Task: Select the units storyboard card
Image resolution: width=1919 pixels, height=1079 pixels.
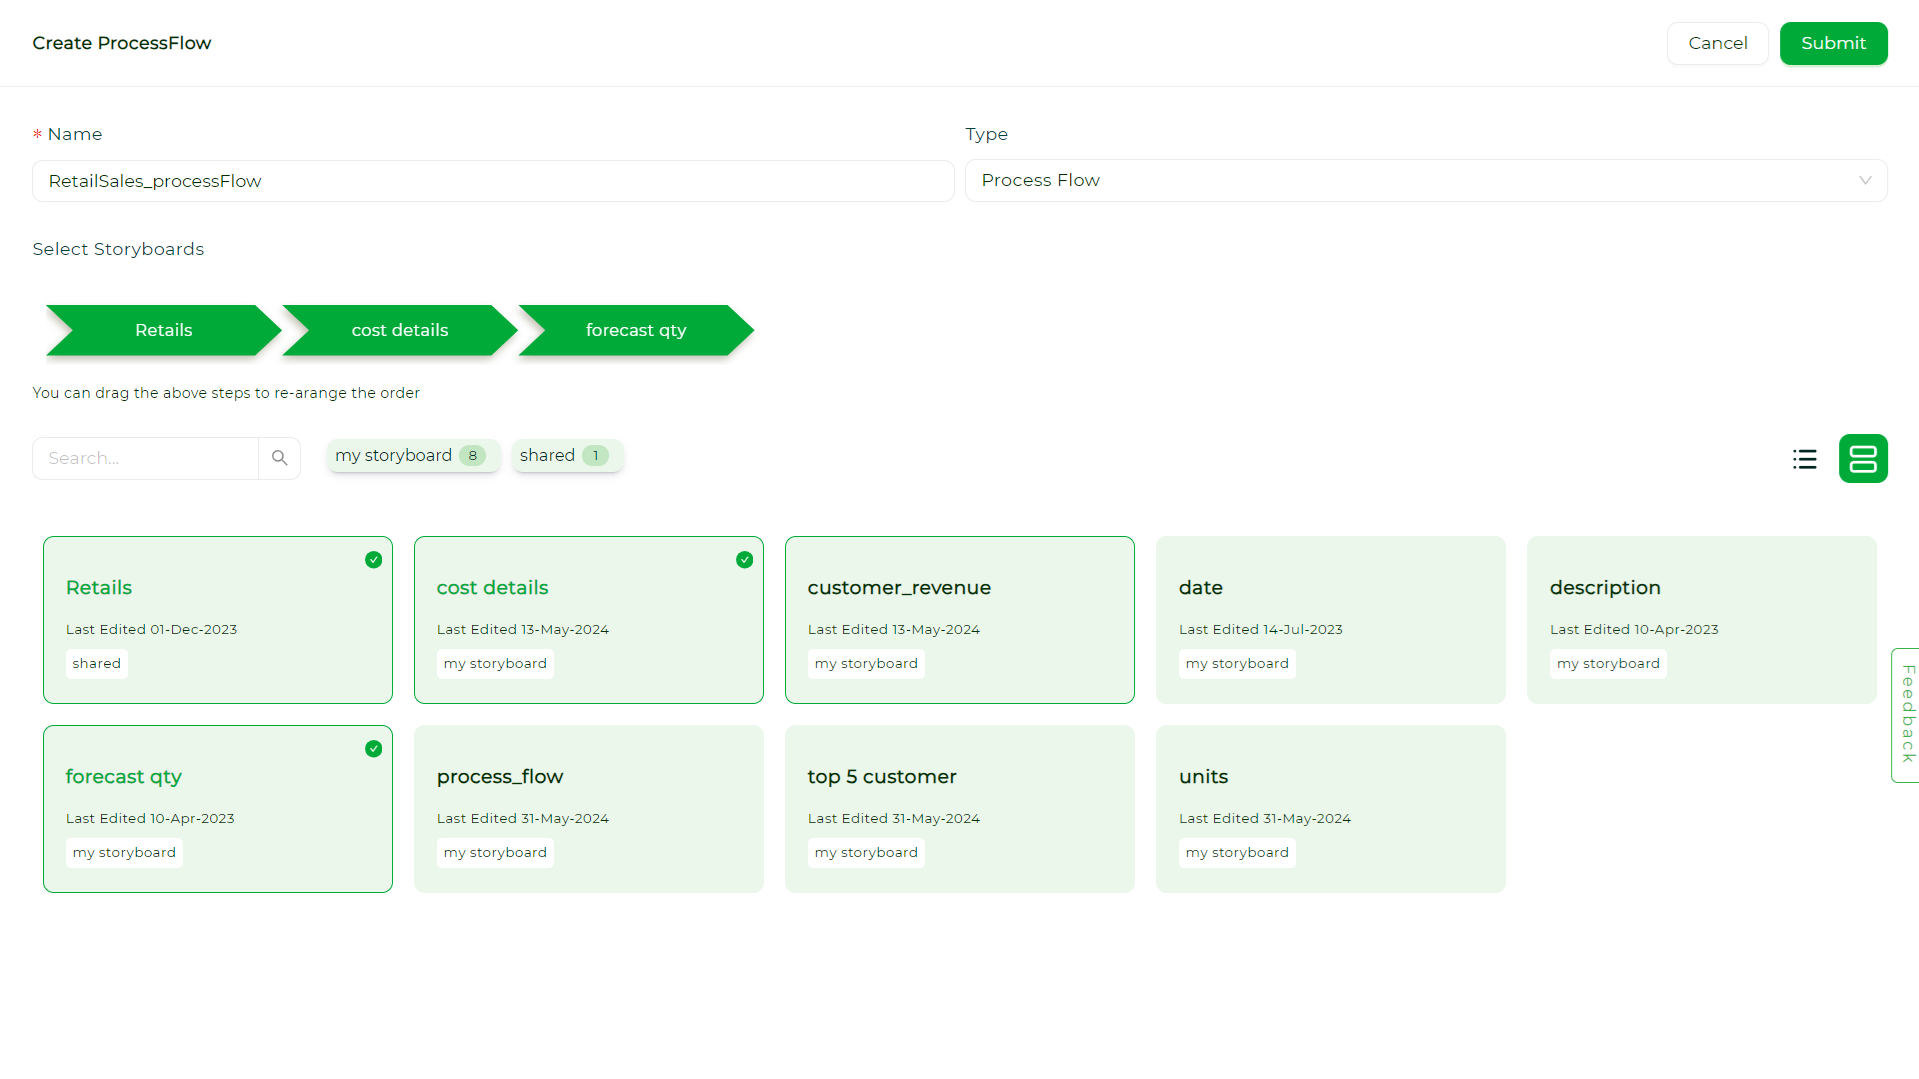Action: click(x=1331, y=809)
